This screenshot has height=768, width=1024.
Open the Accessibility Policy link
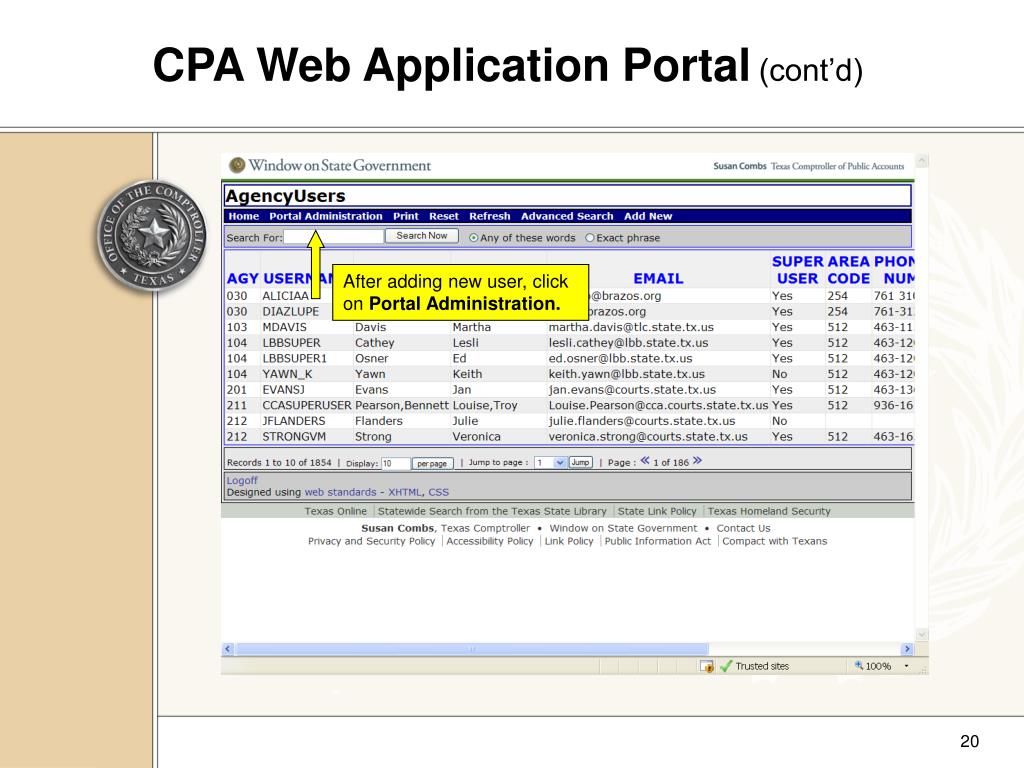click(x=490, y=541)
